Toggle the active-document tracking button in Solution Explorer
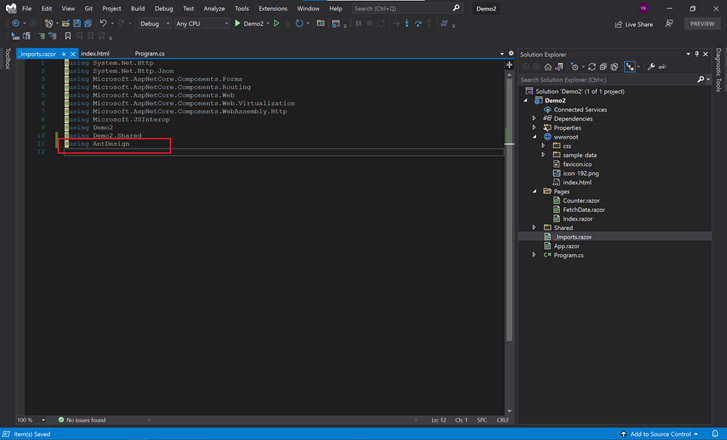The image size is (727, 440). click(x=630, y=67)
